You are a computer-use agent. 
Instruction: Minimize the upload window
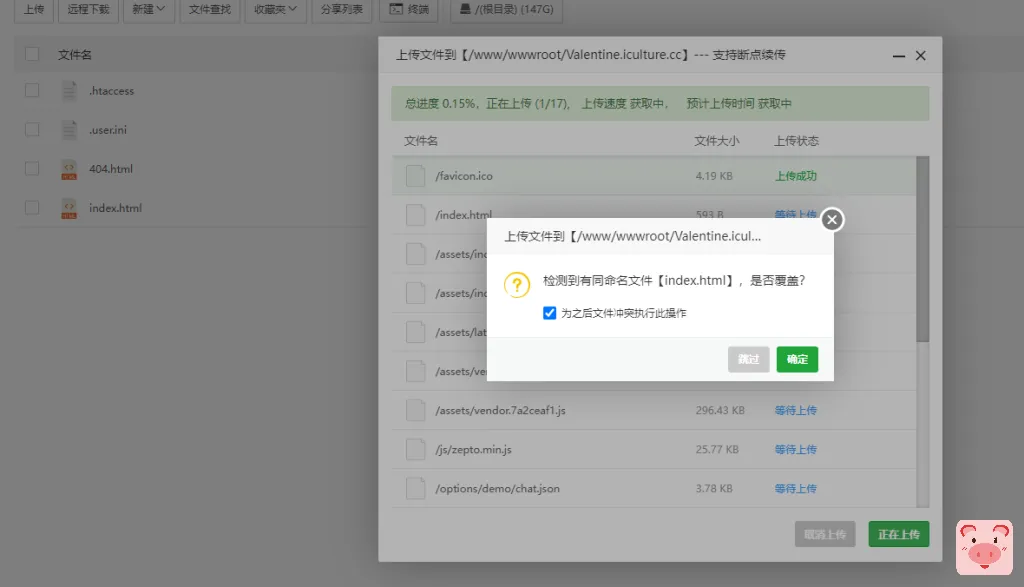(899, 56)
